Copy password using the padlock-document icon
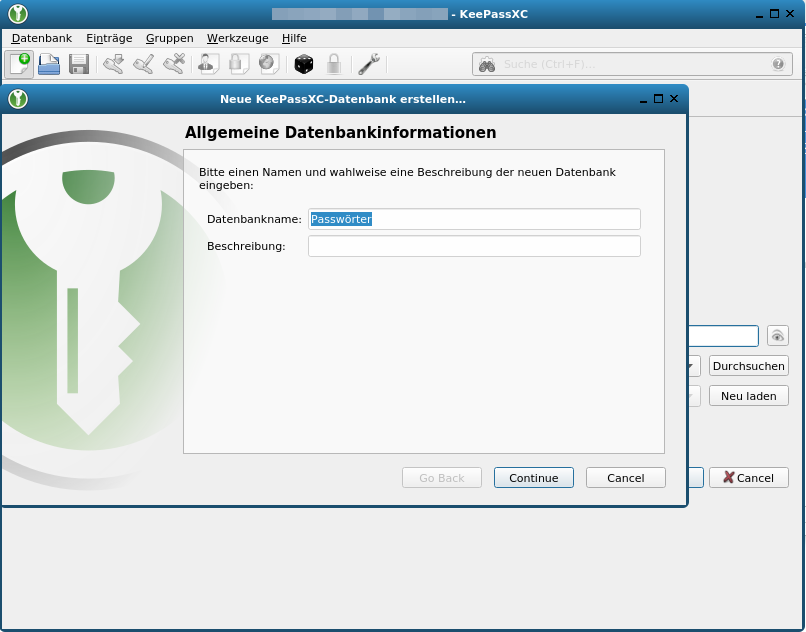The image size is (806, 632). pos(237,63)
